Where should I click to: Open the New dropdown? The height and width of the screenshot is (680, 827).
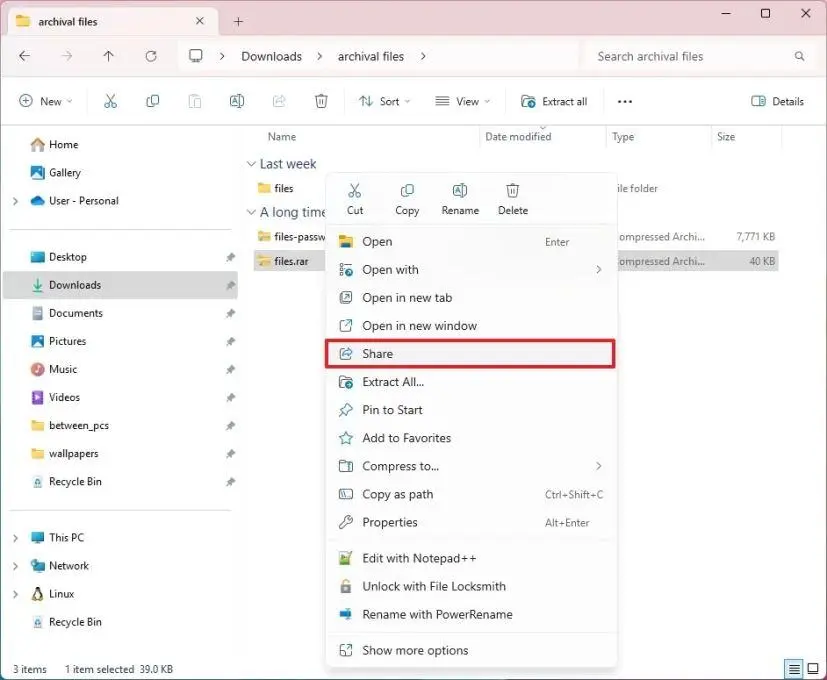(x=45, y=101)
